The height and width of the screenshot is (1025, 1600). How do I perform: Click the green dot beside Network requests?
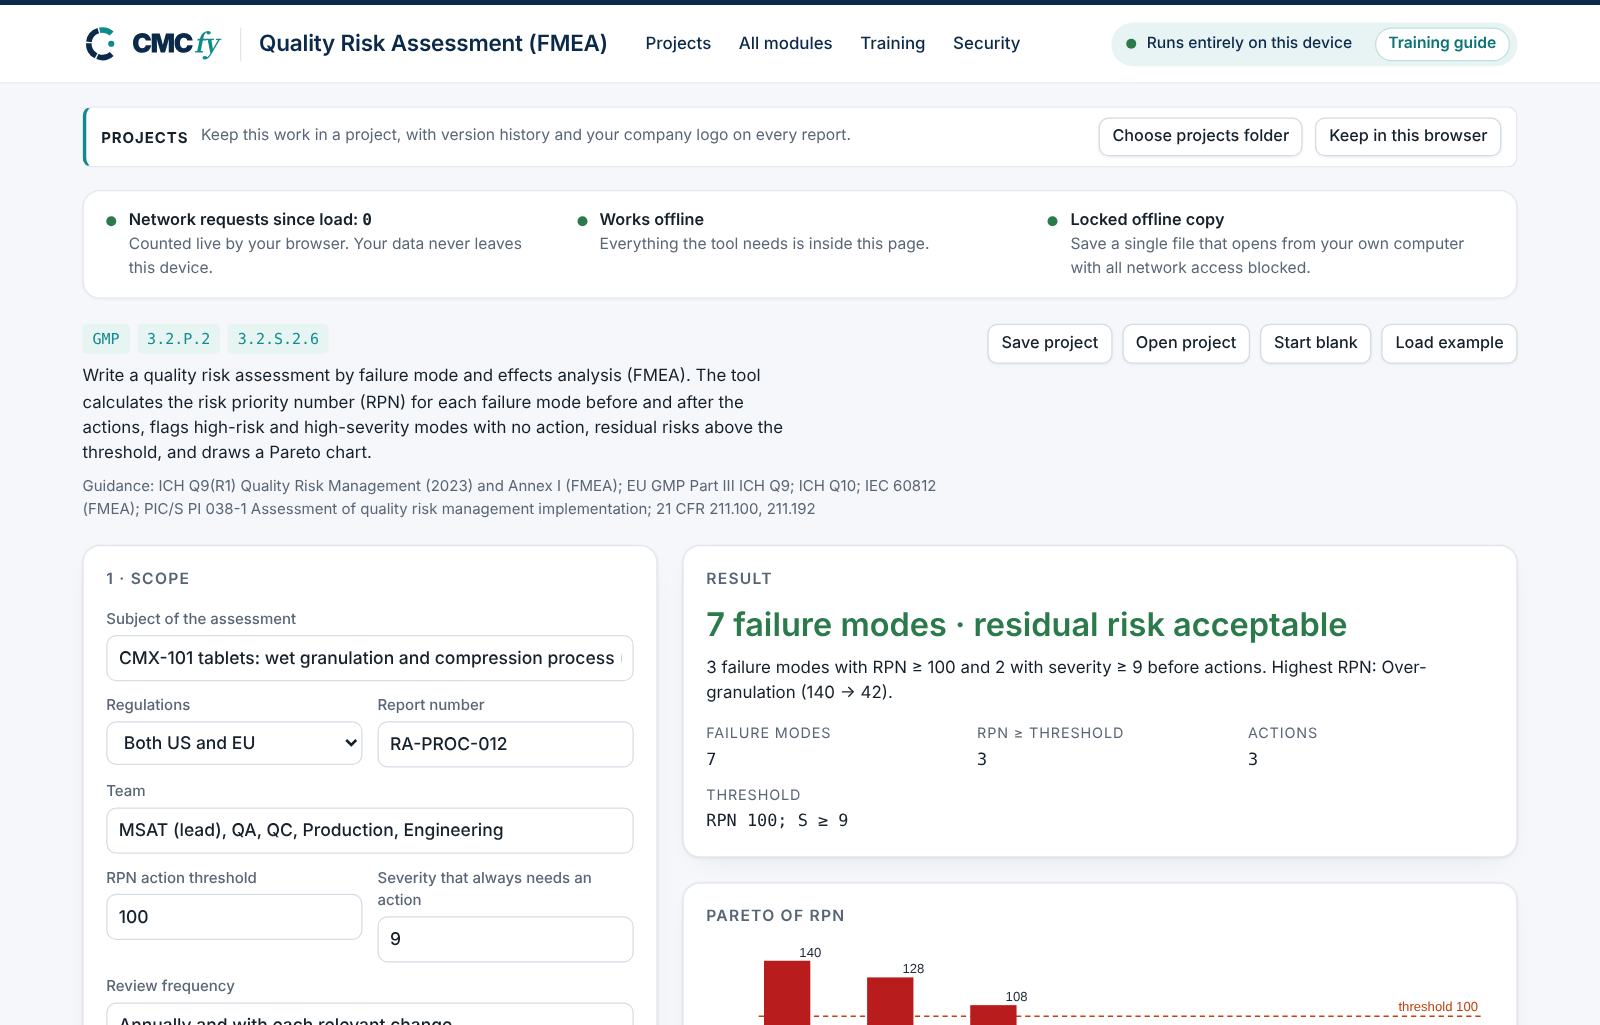(111, 221)
